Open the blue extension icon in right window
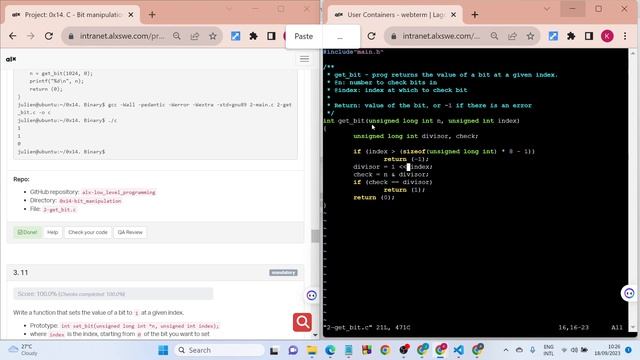640x360 pixels. tap(553, 36)
